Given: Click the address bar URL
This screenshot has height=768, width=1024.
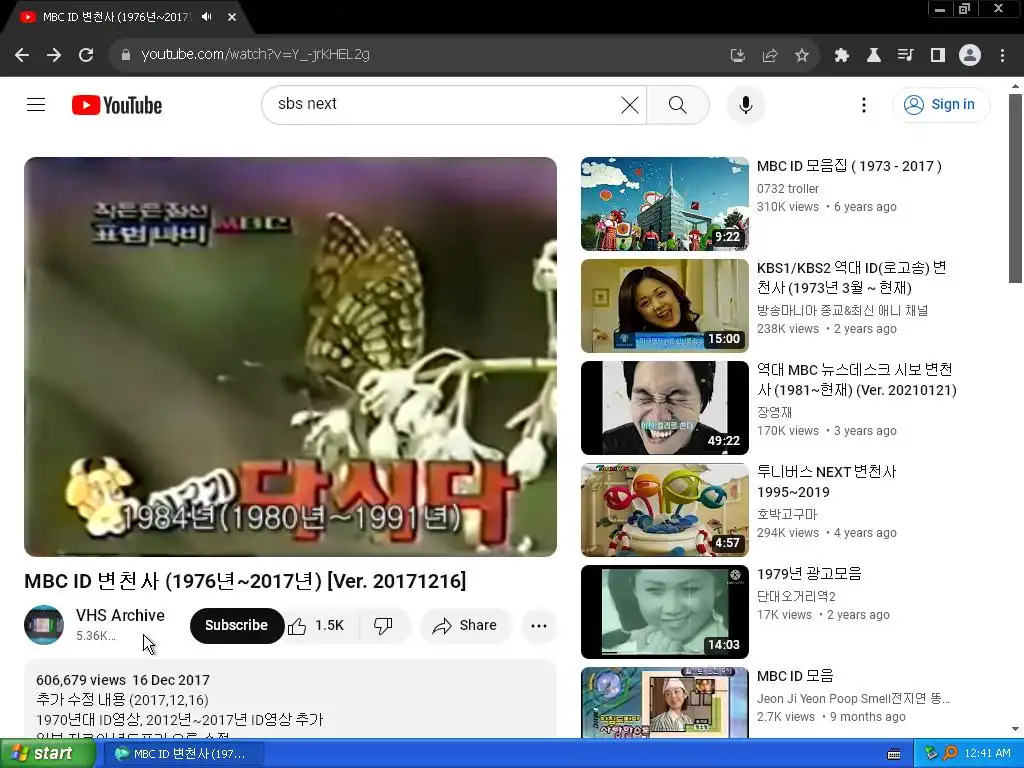Looking at the screenshot, I should (255, 55).
